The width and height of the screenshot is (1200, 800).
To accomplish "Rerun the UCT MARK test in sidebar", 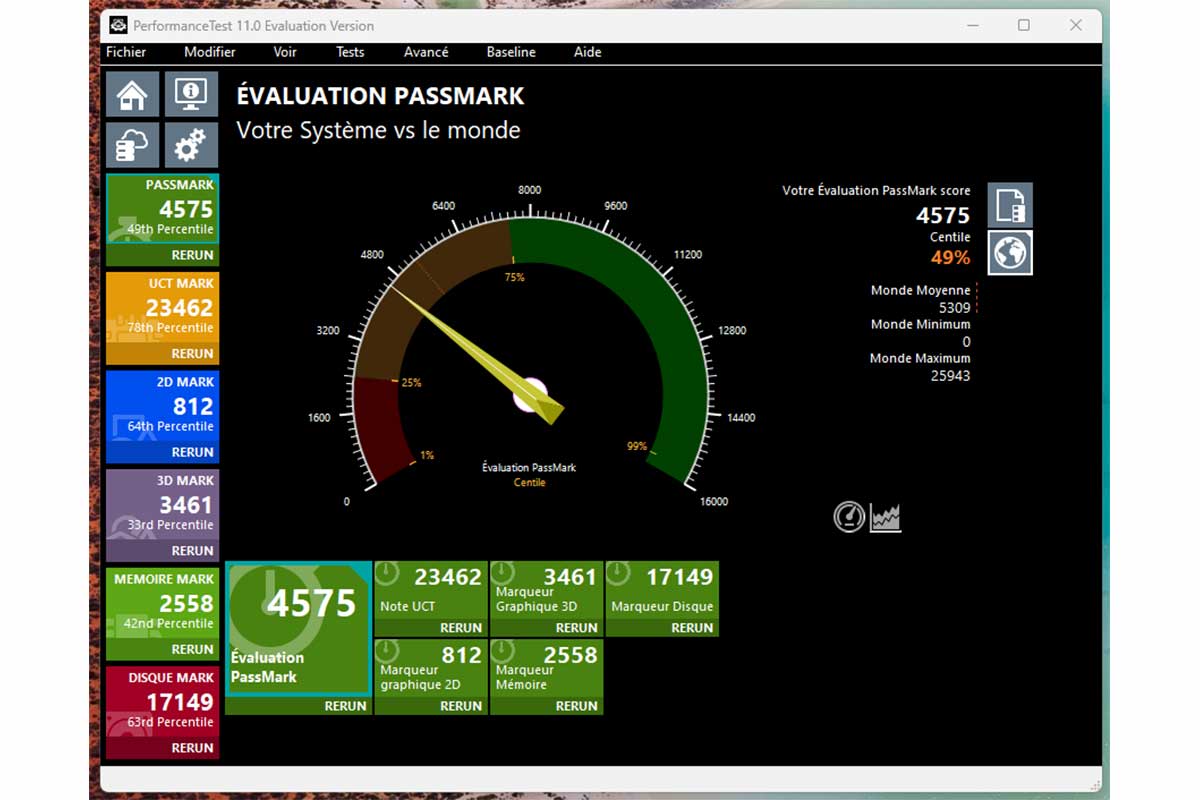I will pyautogui.click(x=192, y=353).
